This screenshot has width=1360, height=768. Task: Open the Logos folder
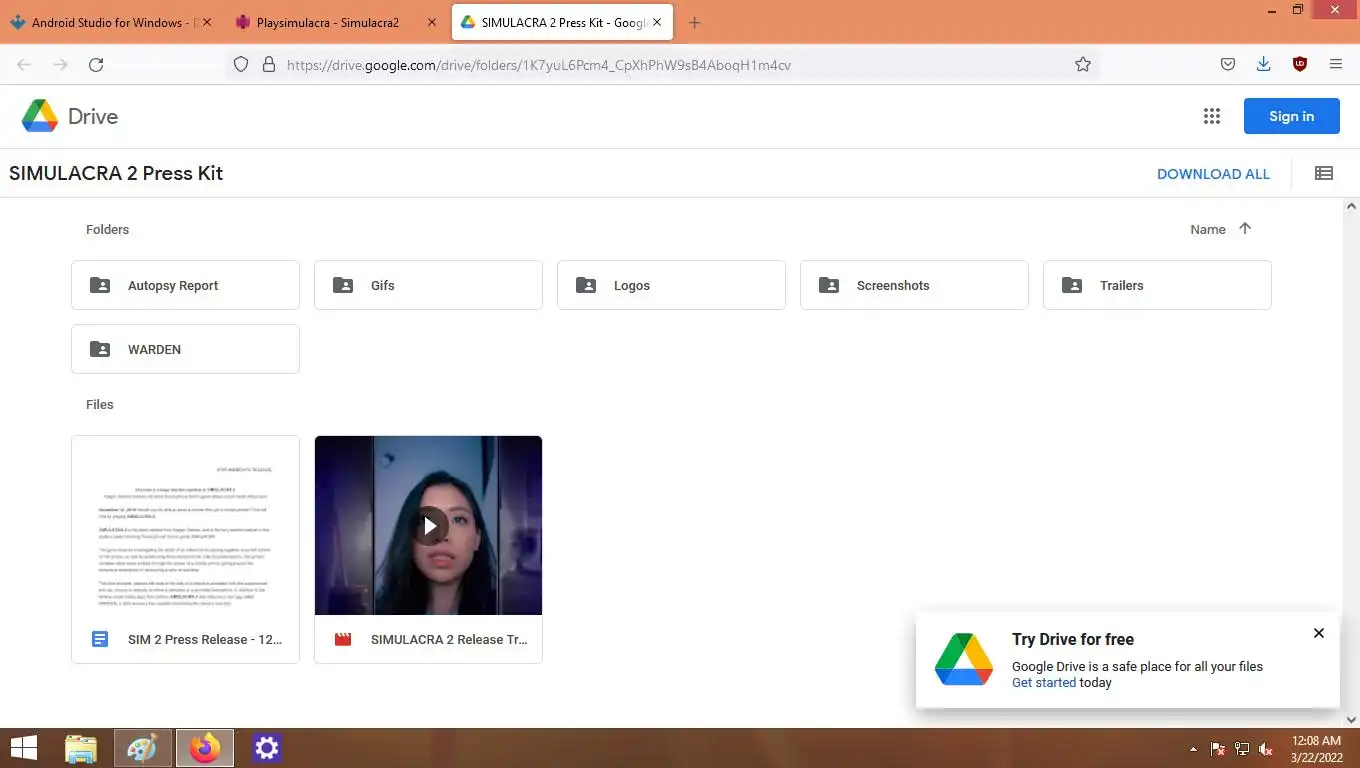coord(671,285)
